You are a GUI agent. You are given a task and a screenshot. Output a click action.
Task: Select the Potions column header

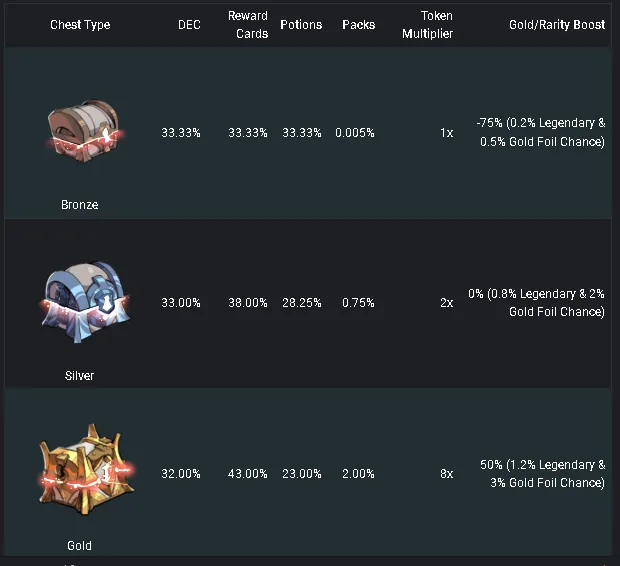click(x=301, y=25)
